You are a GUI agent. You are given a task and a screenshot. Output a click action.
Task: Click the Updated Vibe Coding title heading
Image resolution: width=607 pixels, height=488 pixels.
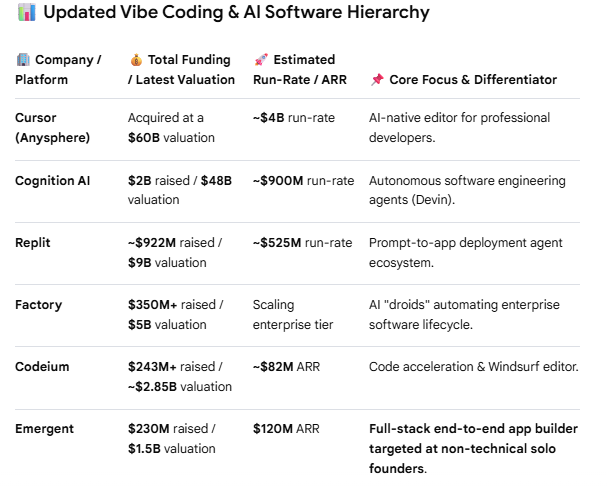[x=237, y=12]
